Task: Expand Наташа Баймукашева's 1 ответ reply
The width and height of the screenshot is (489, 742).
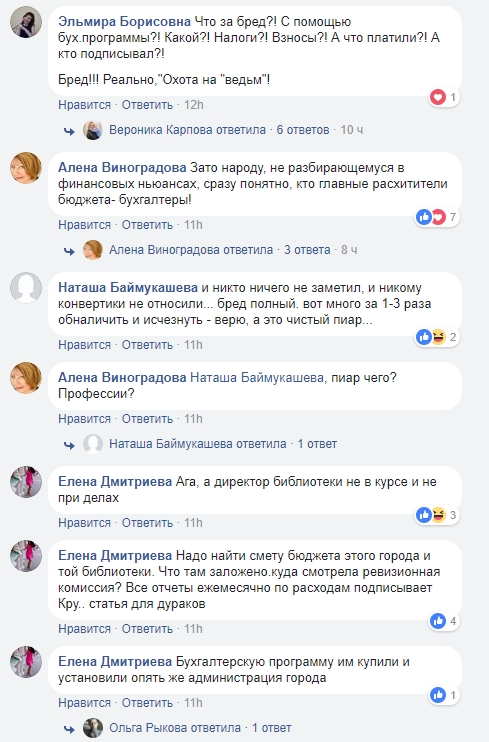Action: [317, 444]
